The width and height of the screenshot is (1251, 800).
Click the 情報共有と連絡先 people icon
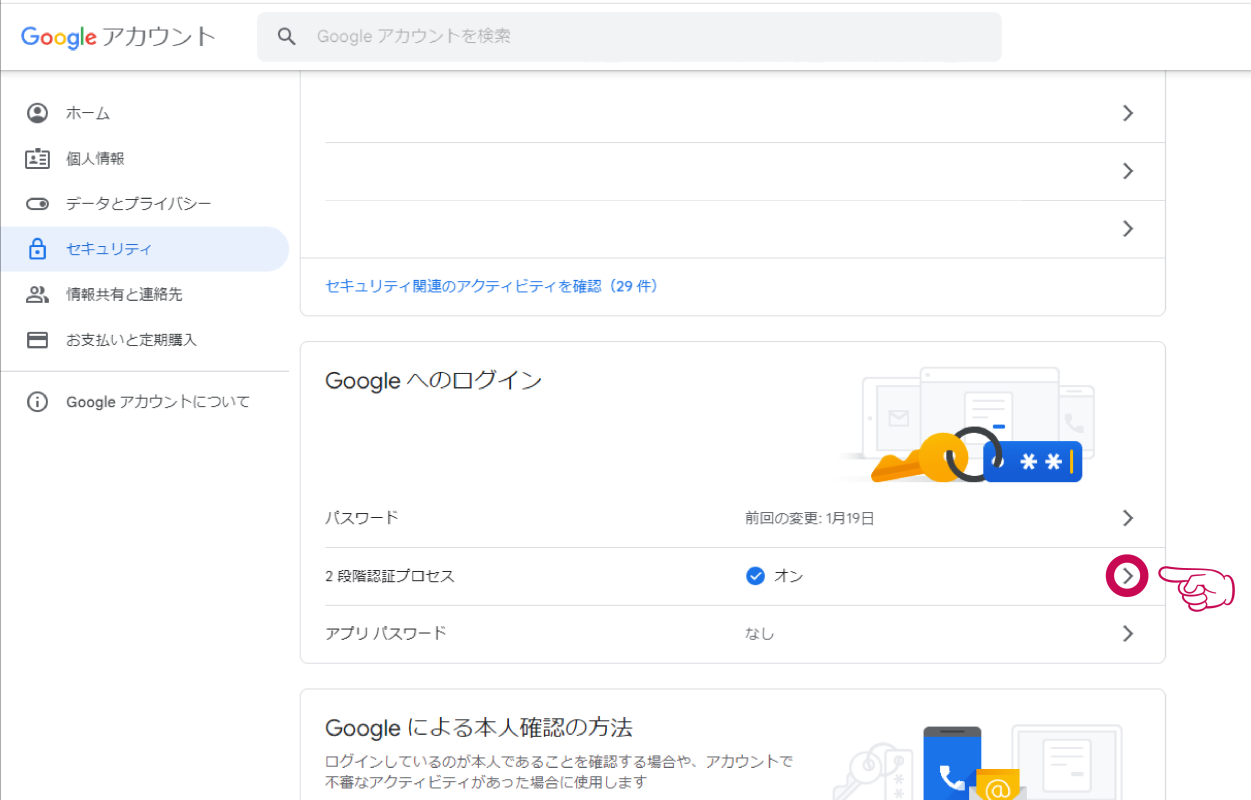point(37,294)
